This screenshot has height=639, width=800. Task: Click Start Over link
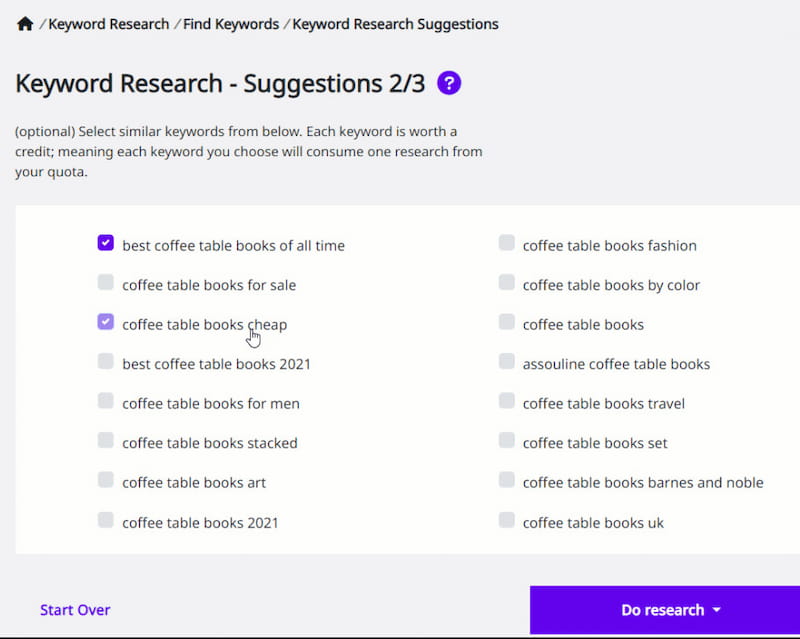coord(75,610)
